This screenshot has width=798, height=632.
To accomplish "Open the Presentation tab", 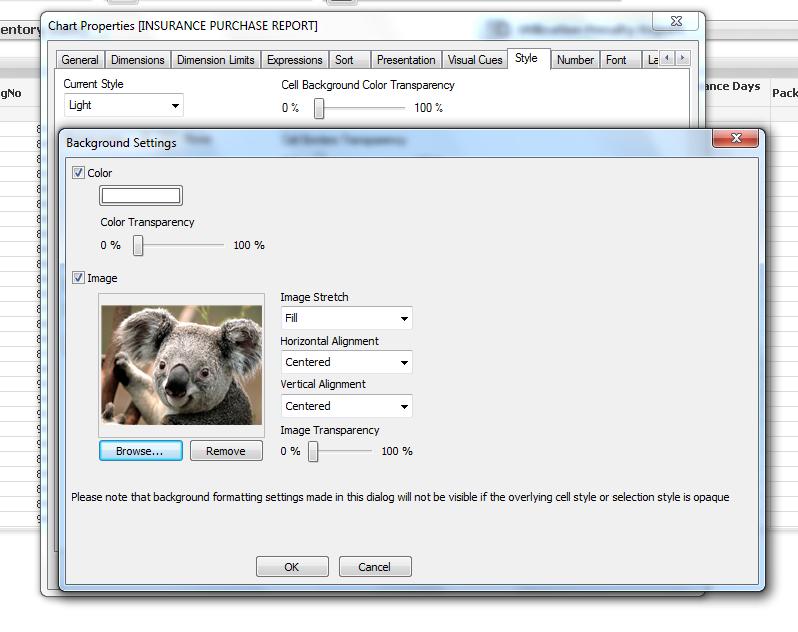I will tap(406, 60).
